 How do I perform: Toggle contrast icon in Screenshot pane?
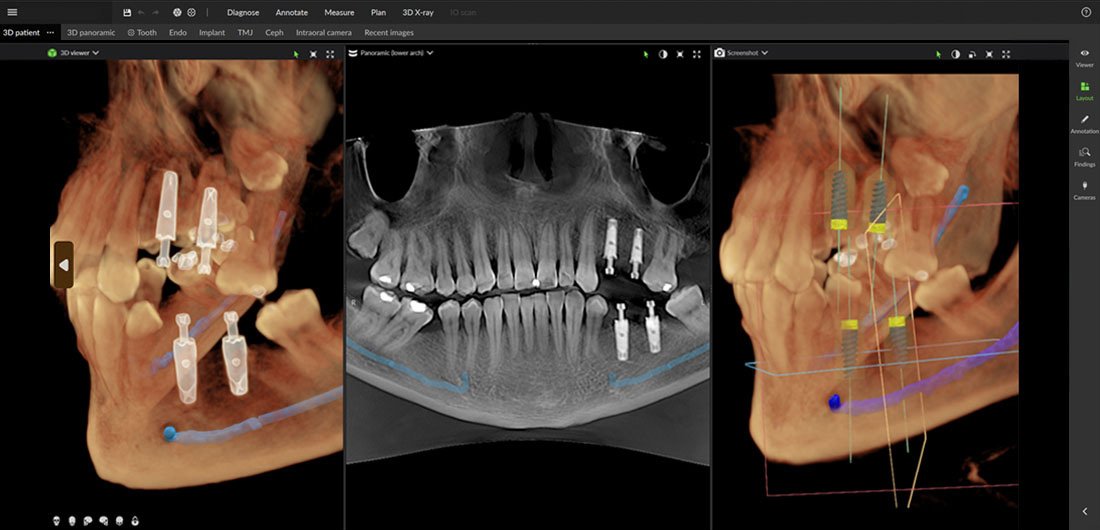click(x=955, y=53)
